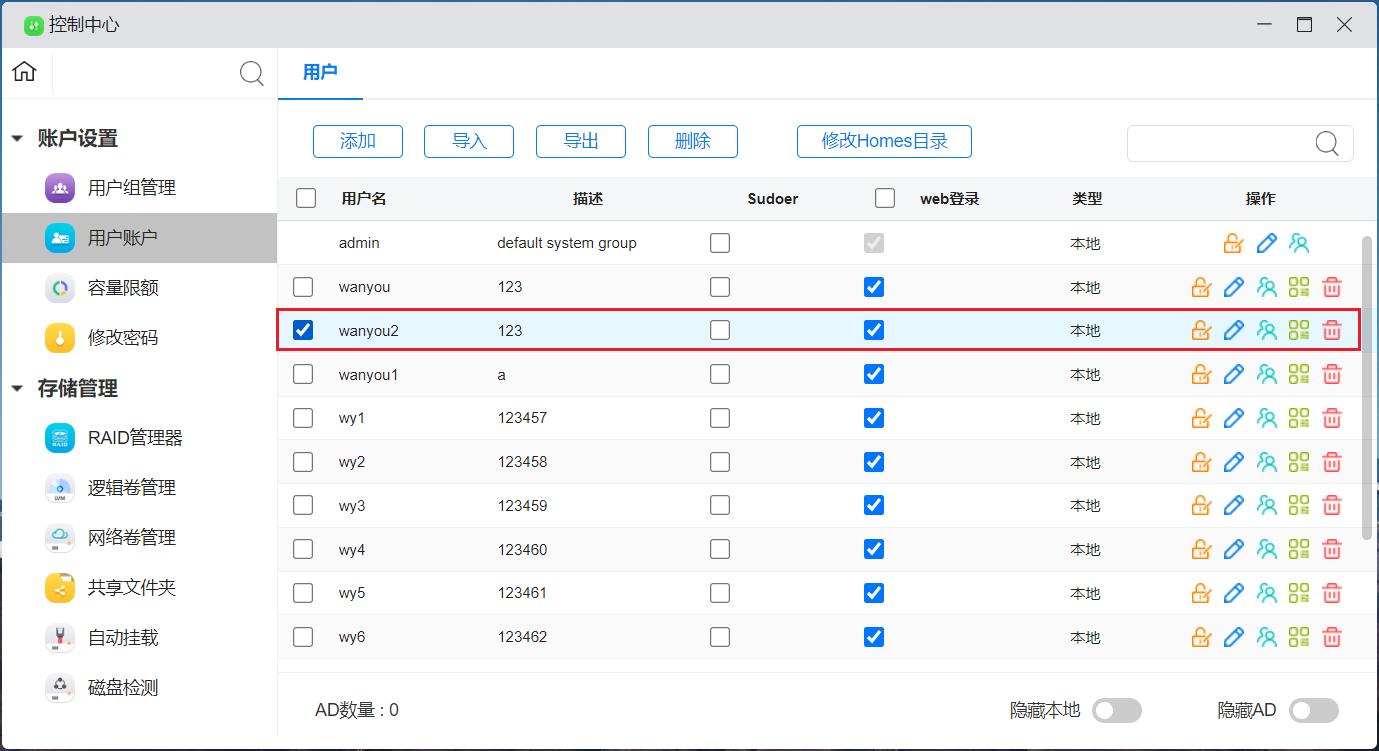Click user group icon for admin row

(1299, 243)
